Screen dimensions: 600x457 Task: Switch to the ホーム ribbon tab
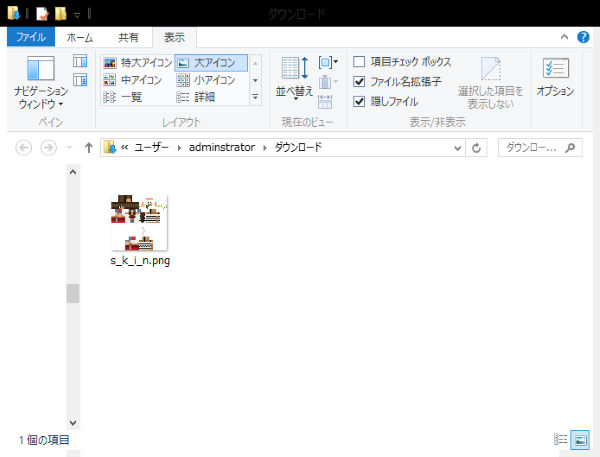[x=80, y=37]
